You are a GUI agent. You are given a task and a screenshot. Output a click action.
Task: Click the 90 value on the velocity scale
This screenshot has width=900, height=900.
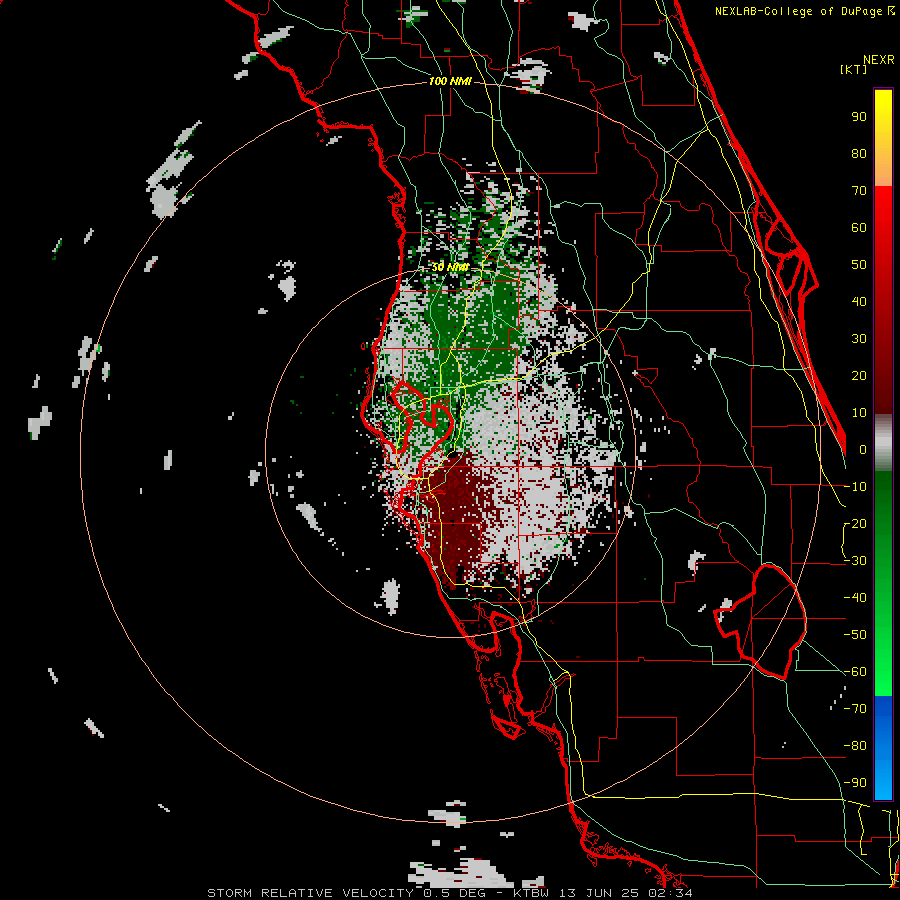(859, 117)
